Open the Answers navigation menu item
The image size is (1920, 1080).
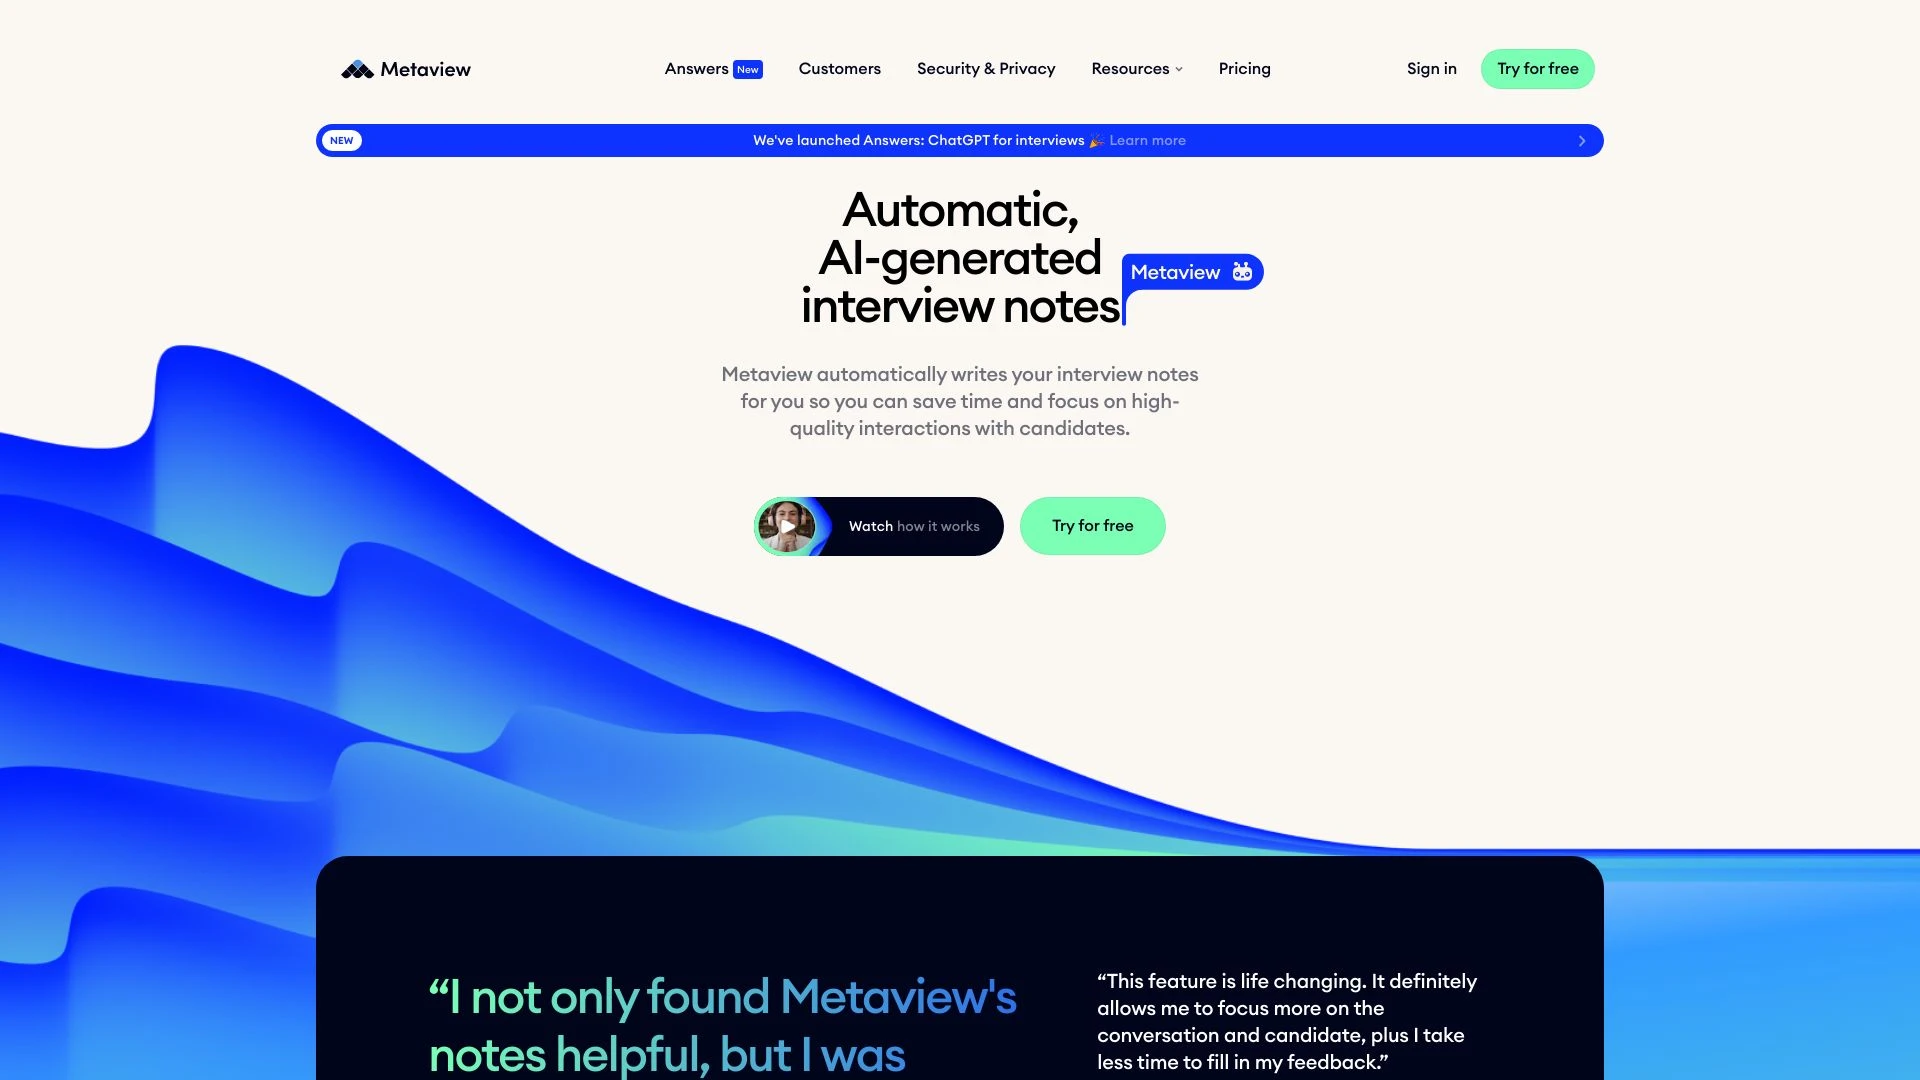[695, 69]
